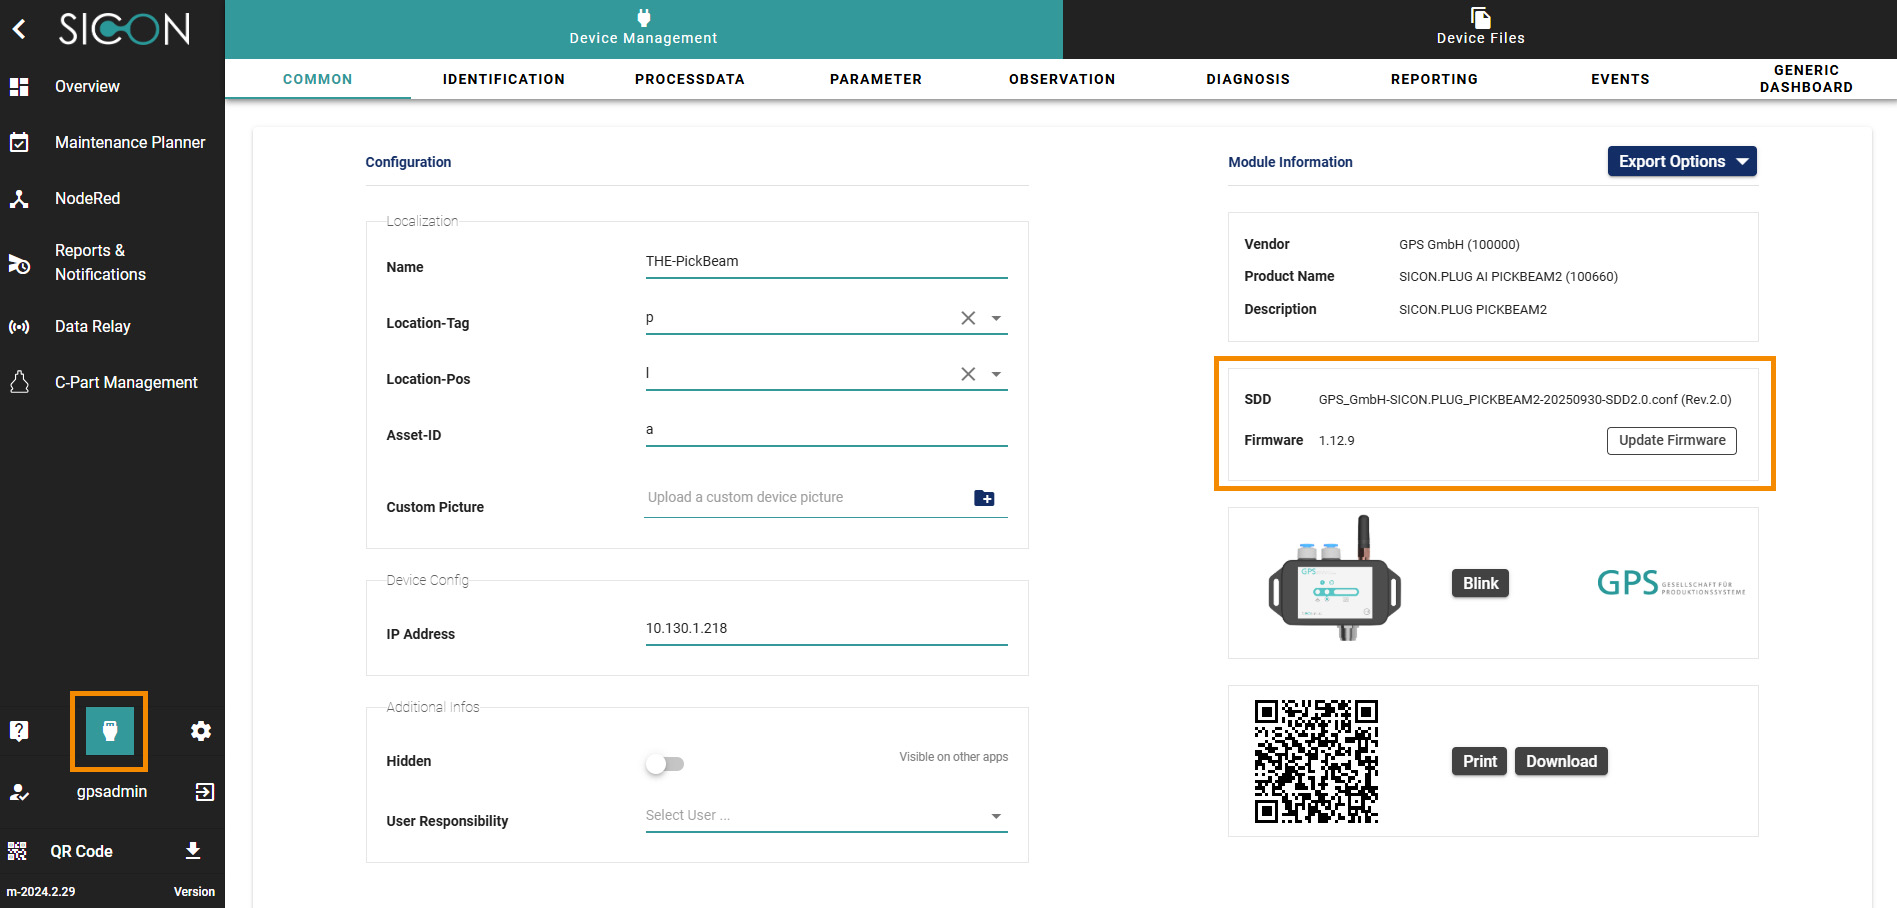The image size is (1897, 908).
Task: Expand the Export Options menu
Action: click(1681, 162)
